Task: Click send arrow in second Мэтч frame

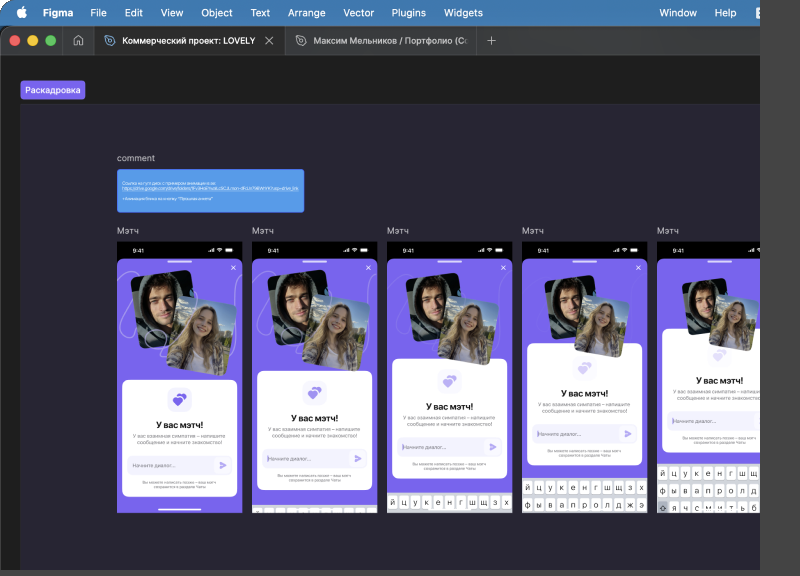Action: pyautogui.click(x=358, y=459)
